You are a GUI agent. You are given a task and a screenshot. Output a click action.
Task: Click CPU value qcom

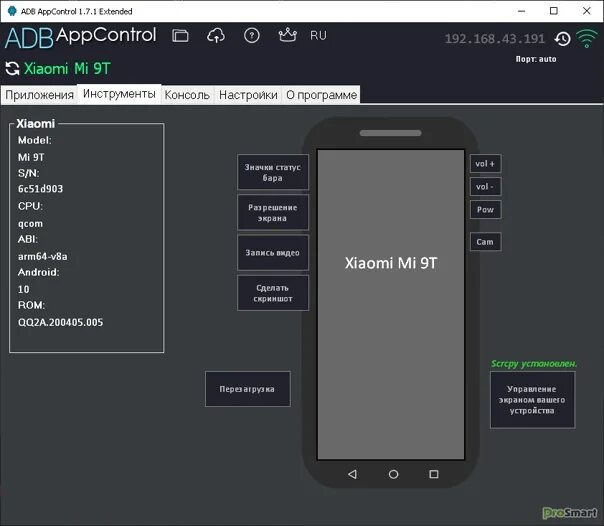(x=30, y=224)
